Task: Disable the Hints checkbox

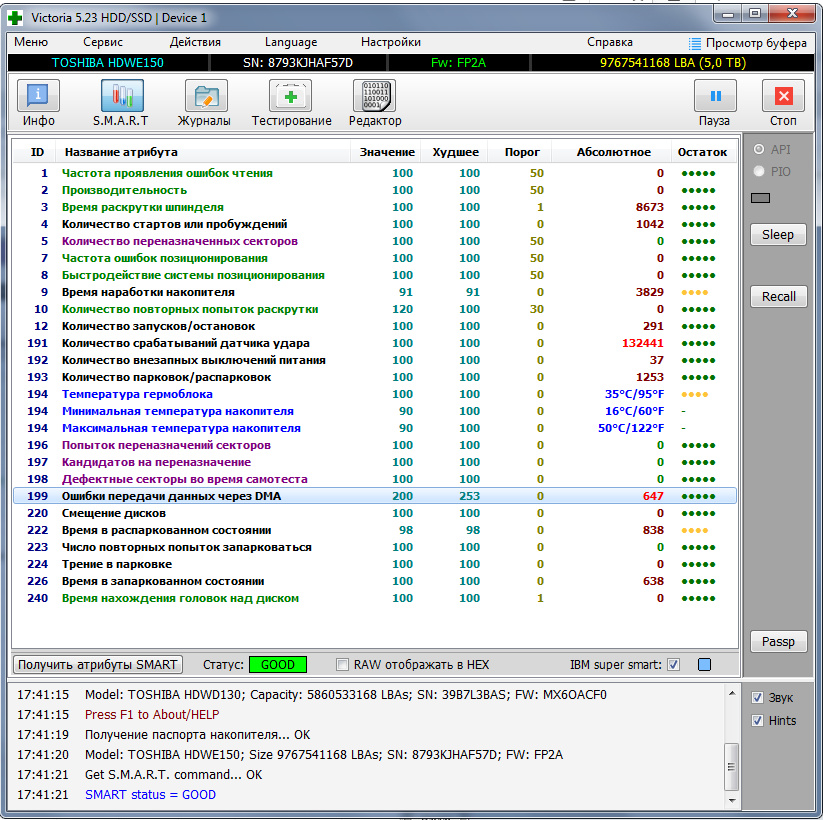Action: (x=758, y=720)
